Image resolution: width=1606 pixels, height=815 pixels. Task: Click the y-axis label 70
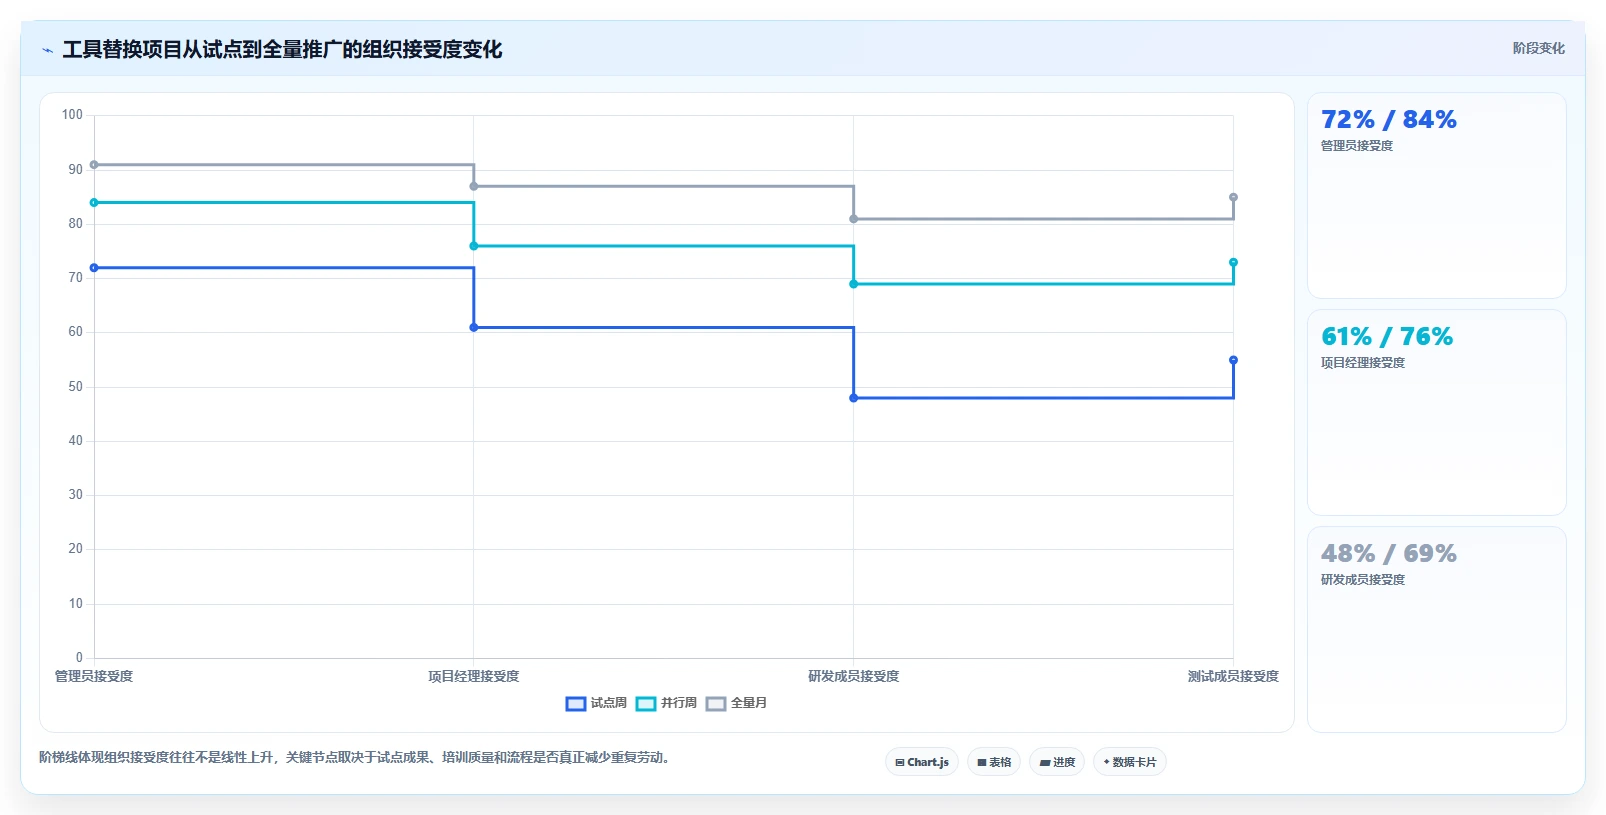[75, 278]
